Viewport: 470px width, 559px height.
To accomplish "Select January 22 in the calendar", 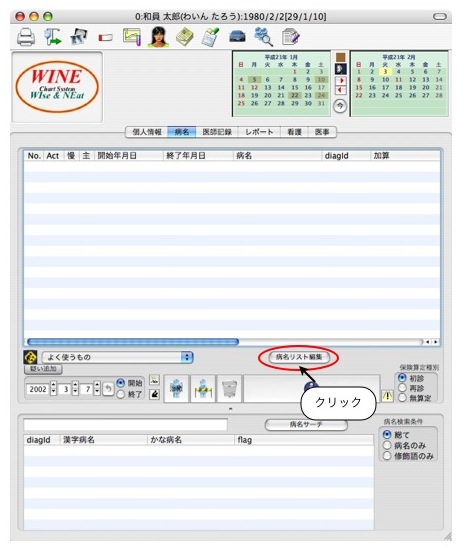I will [x=295, y=95].
